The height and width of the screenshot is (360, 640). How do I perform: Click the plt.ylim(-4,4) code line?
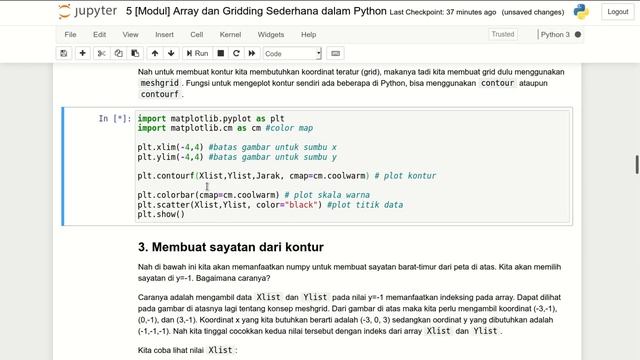[x=237, y=157]
